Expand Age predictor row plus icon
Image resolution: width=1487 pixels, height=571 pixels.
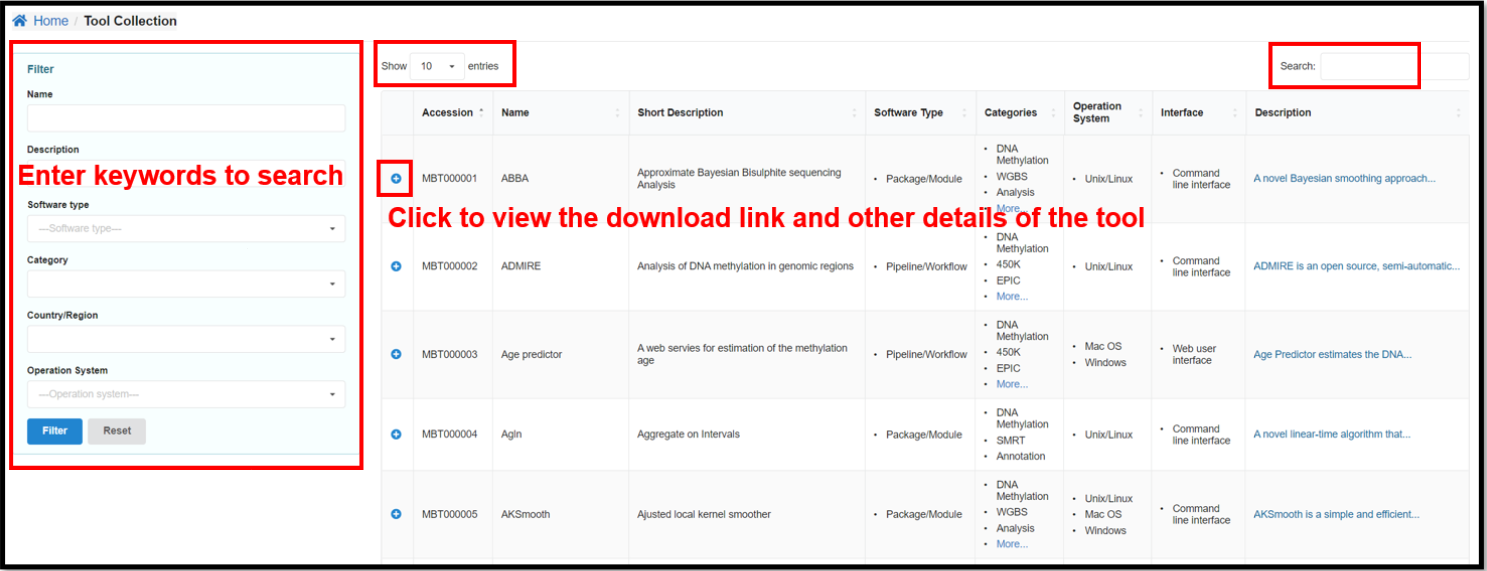click(x=396, y=354)
